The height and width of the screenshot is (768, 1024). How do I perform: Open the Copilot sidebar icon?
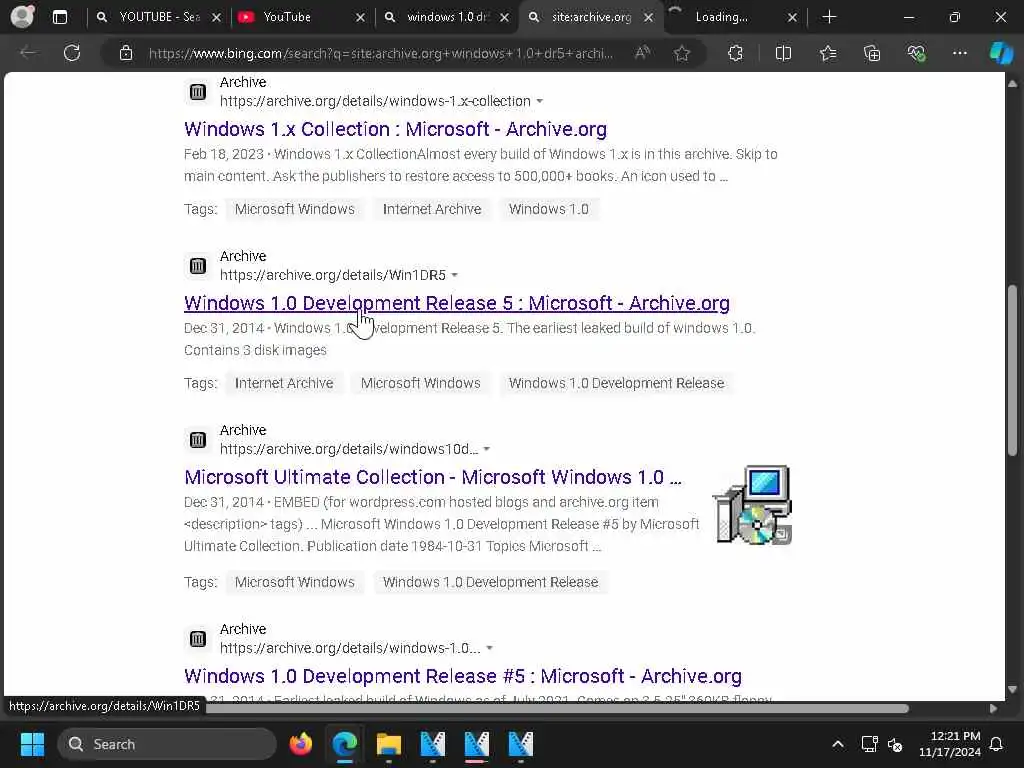click(1000, 53)
